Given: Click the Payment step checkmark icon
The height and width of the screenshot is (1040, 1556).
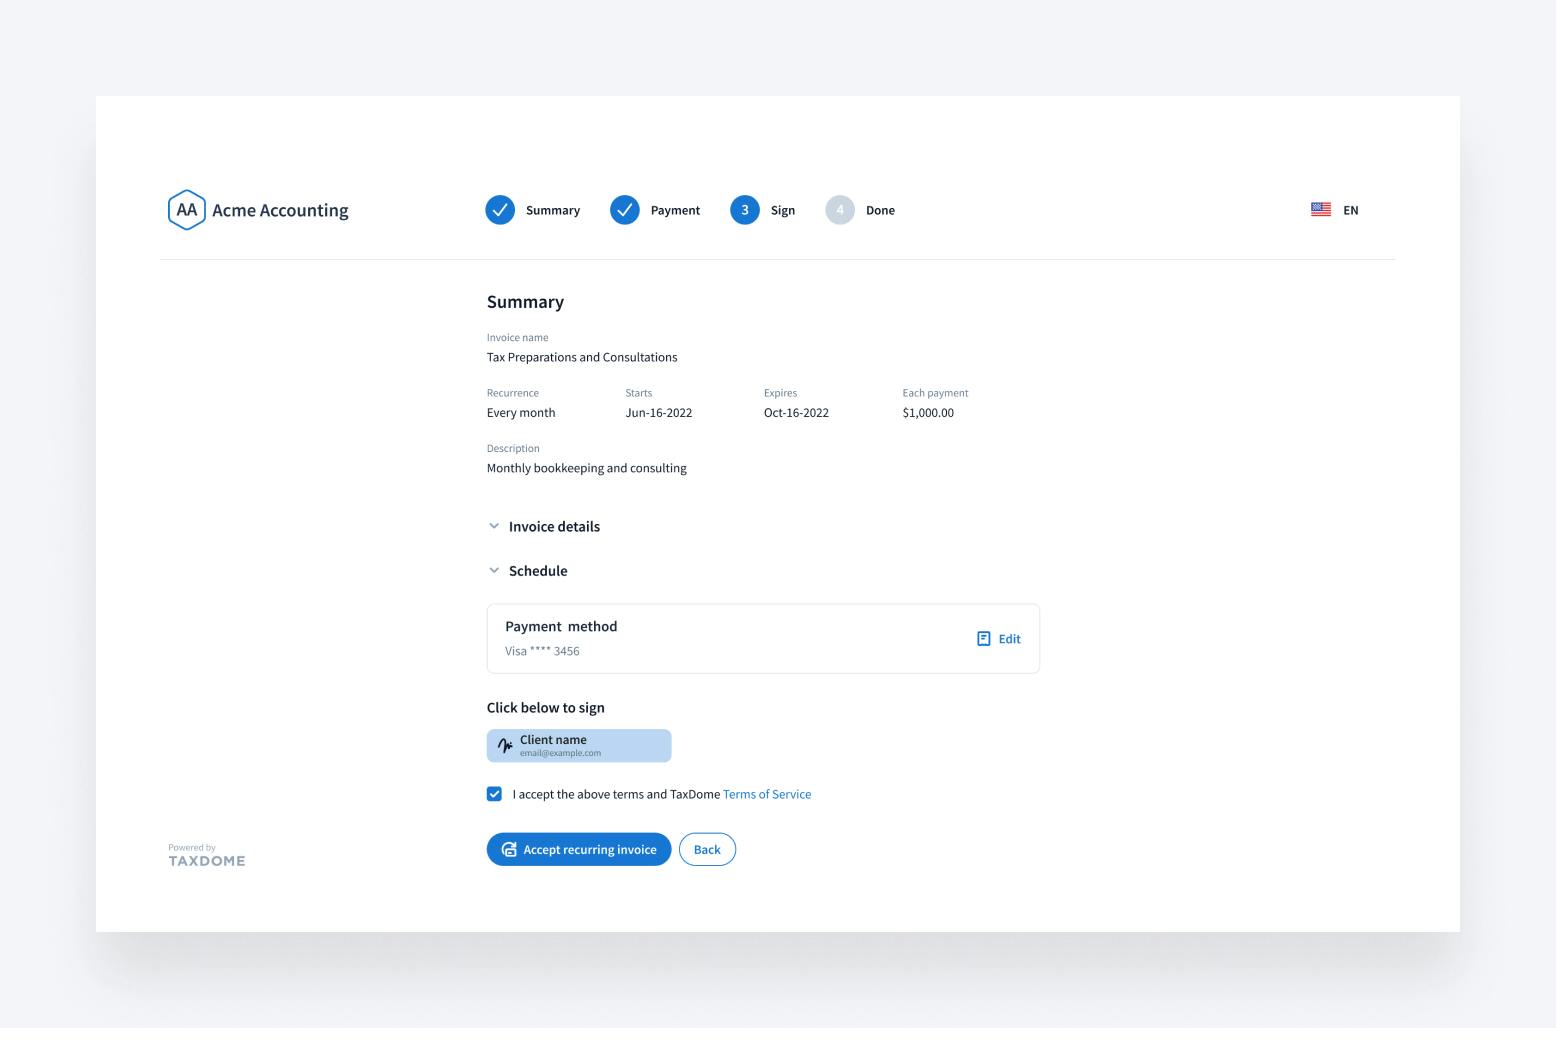Looking at the screenshot, I should point(625,210).
